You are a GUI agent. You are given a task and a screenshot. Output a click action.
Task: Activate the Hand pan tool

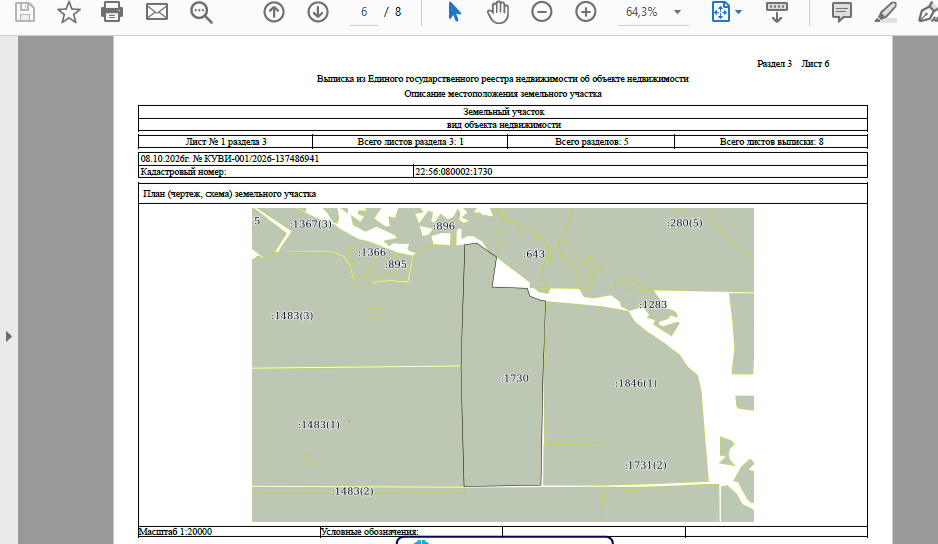pyautogui.click(x=498, y=12)
